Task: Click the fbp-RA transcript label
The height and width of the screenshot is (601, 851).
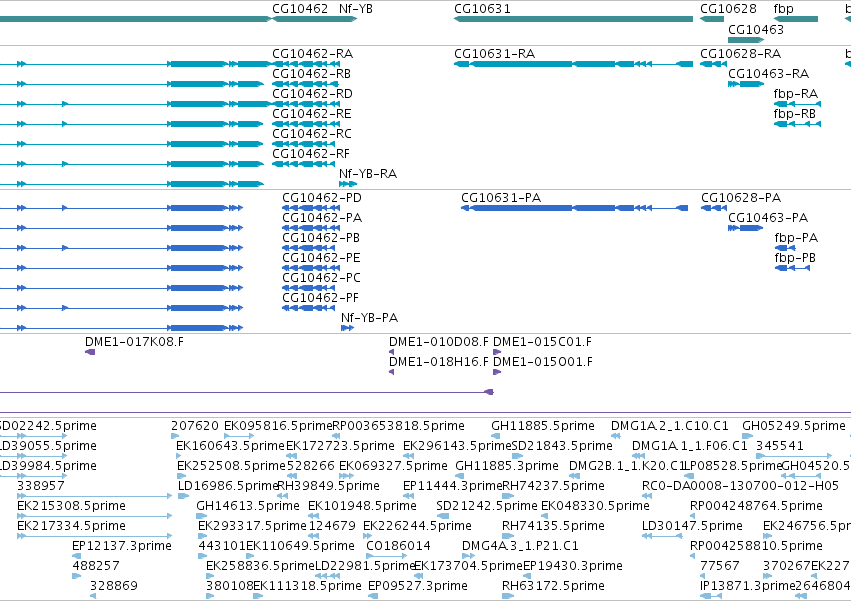Action: [x=796, y=94]
